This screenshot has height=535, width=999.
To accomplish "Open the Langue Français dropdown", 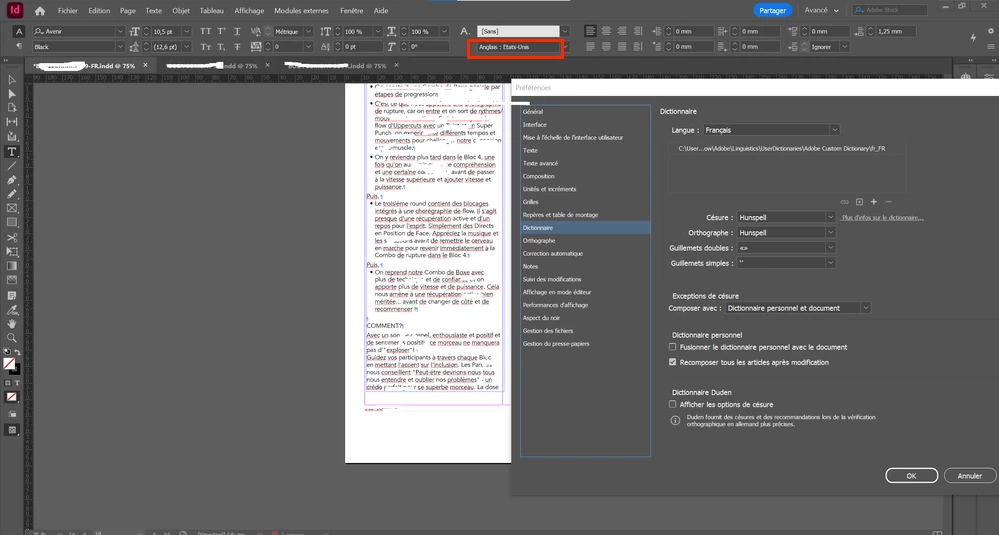I will point(771,130).
